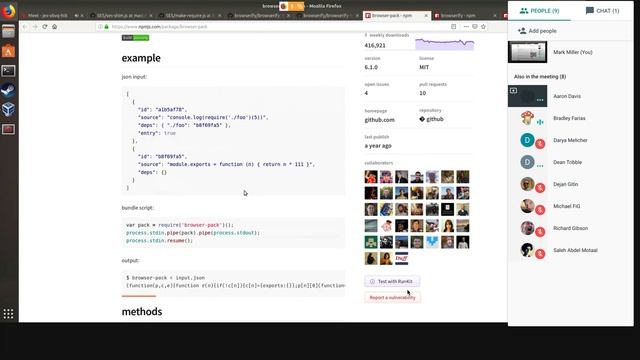The width and height of the screenshot is (640, 360).
Task: Switch to the browserify - npm tab
Action: click(465, 16)
